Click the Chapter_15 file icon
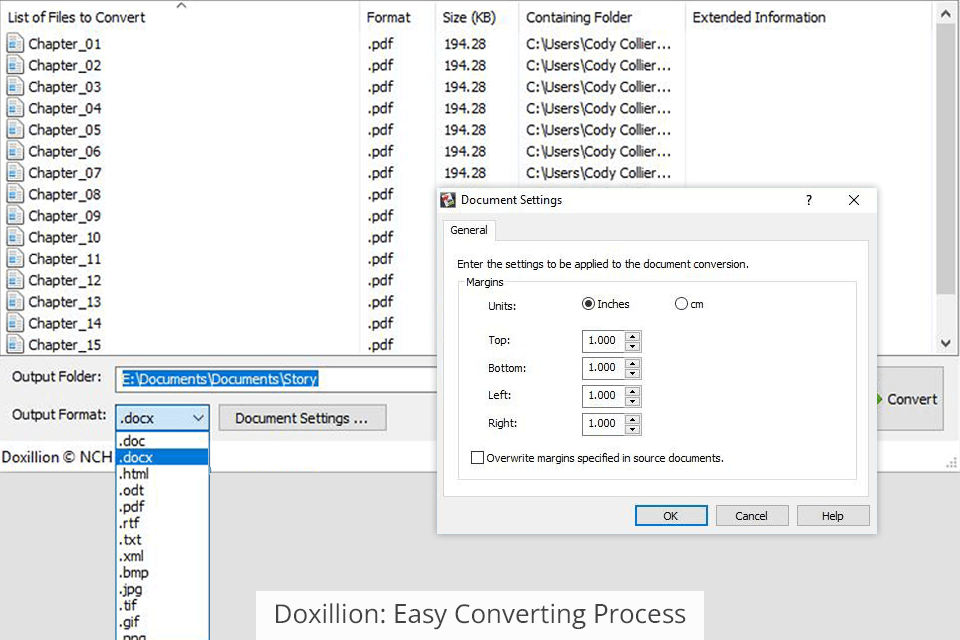The image size is (960, 640). point(15,344)
